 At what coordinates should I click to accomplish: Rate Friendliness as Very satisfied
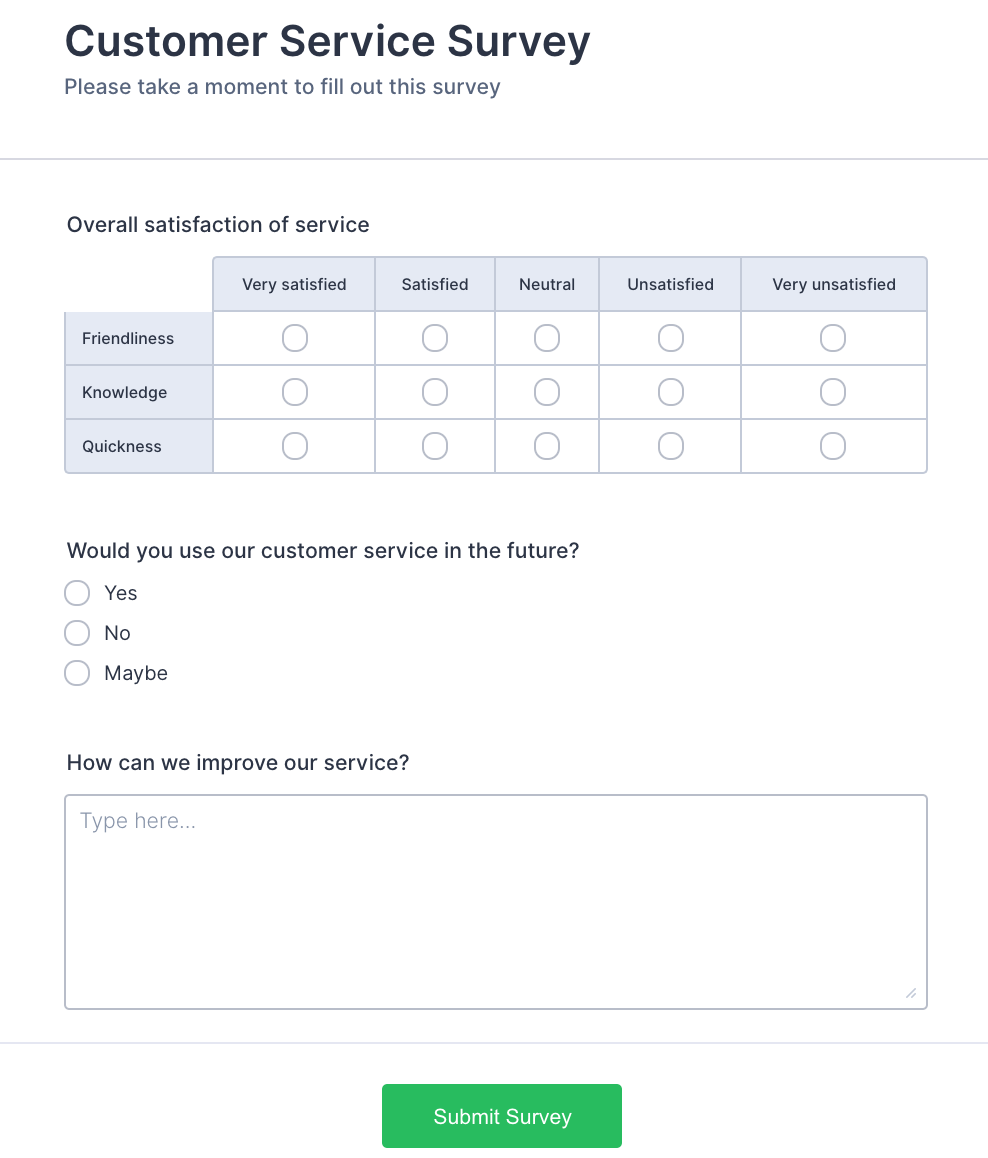pos(294,338)
